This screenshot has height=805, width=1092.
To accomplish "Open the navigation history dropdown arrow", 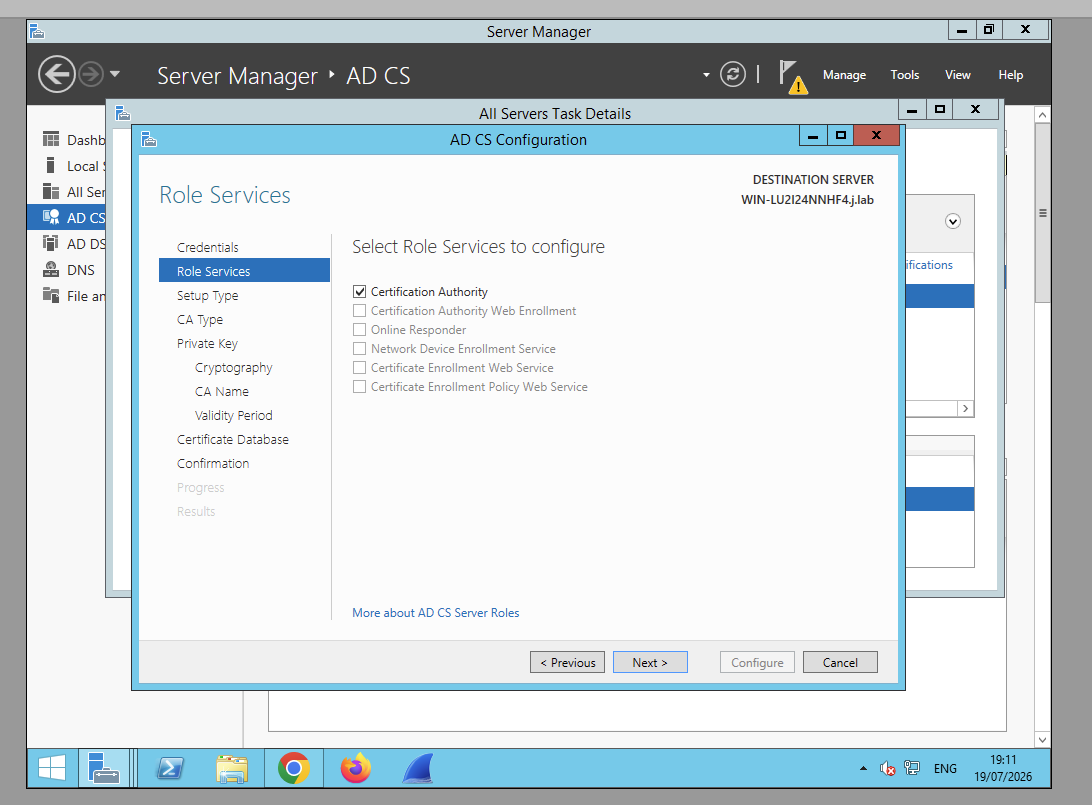I will [115, 73].
